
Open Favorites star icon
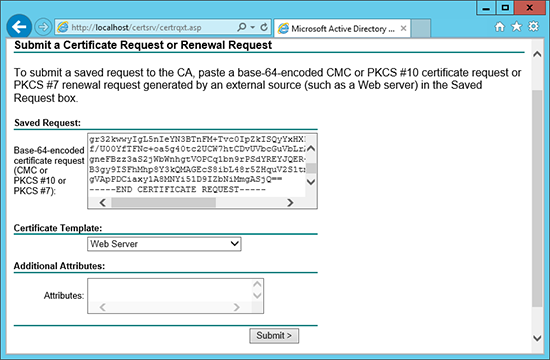tap(516, 27)
